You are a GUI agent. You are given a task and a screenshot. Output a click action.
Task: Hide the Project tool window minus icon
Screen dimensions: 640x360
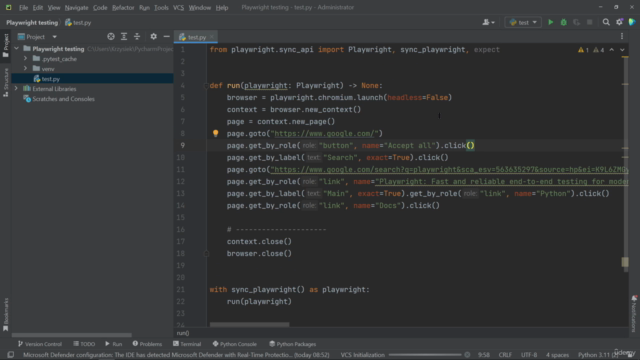click(167, 37)
